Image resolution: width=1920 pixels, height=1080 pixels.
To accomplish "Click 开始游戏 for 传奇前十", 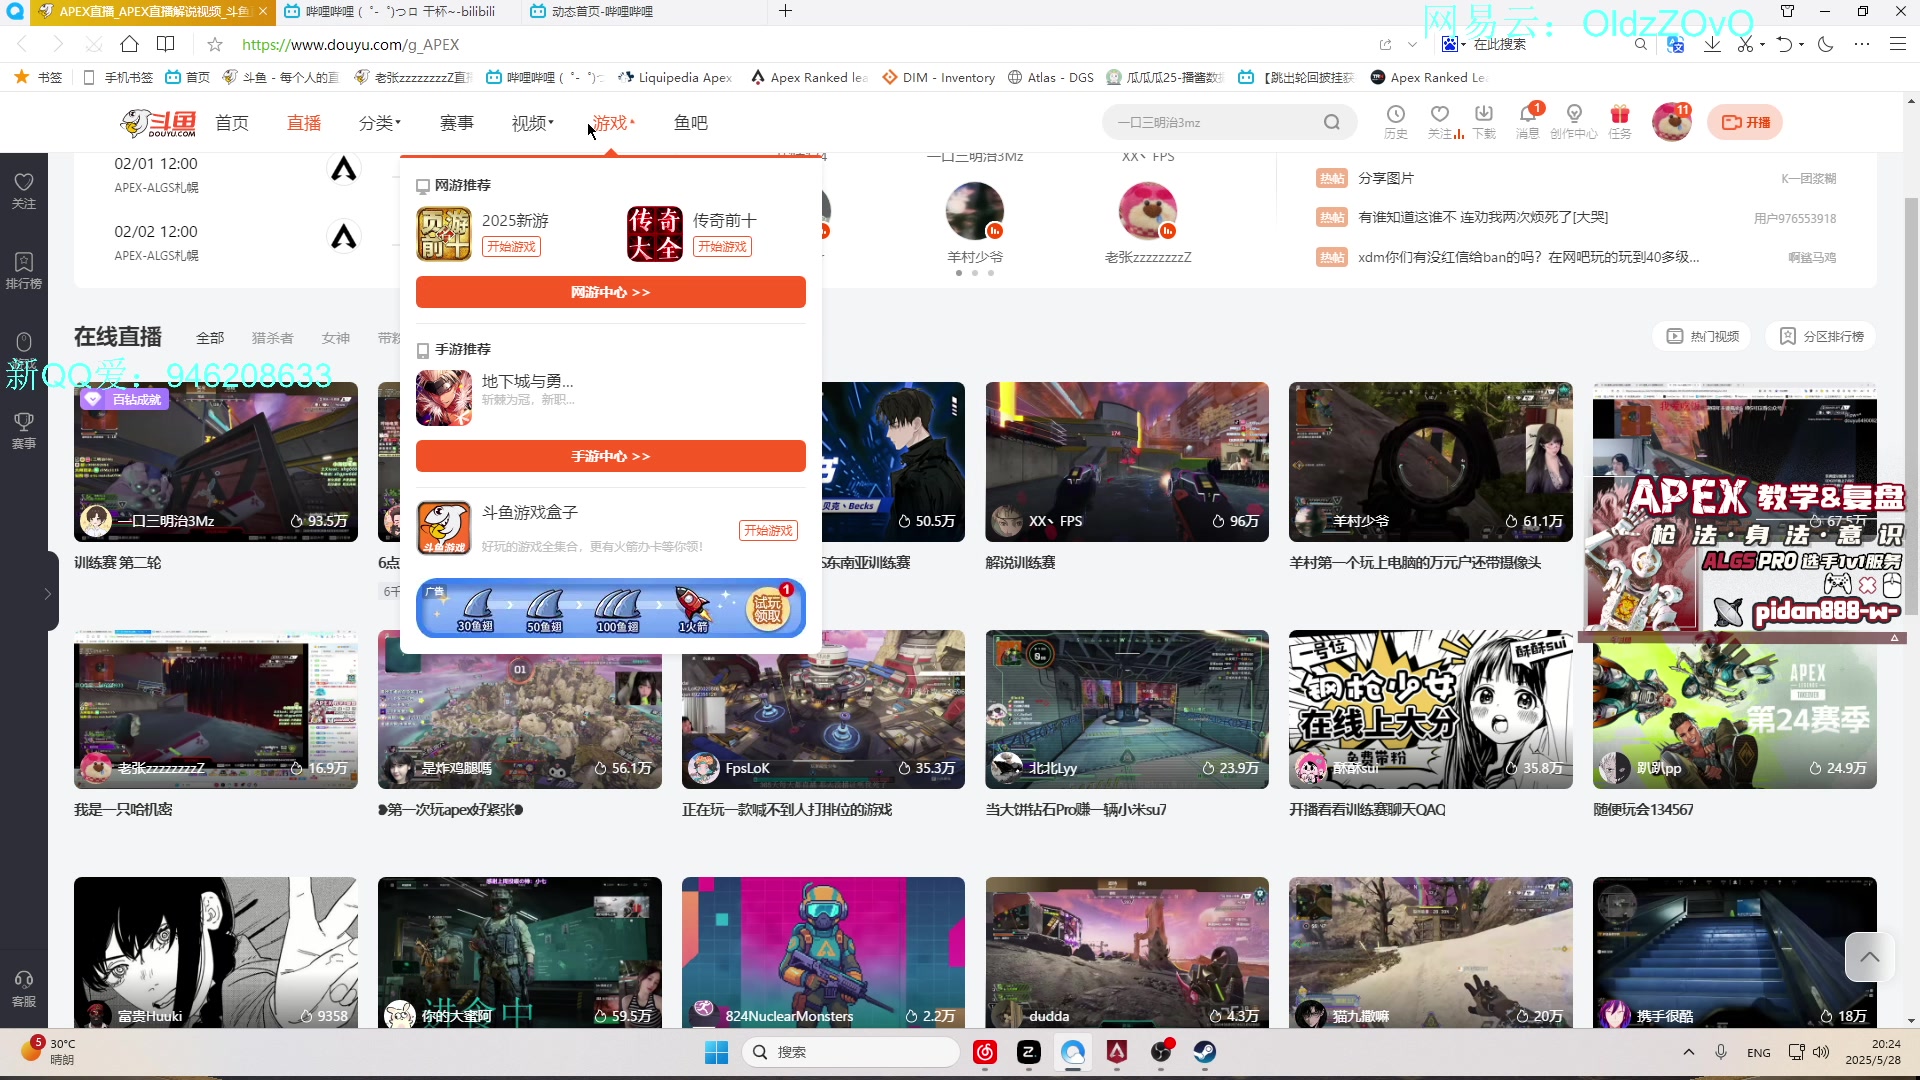I will pos(722,247).
